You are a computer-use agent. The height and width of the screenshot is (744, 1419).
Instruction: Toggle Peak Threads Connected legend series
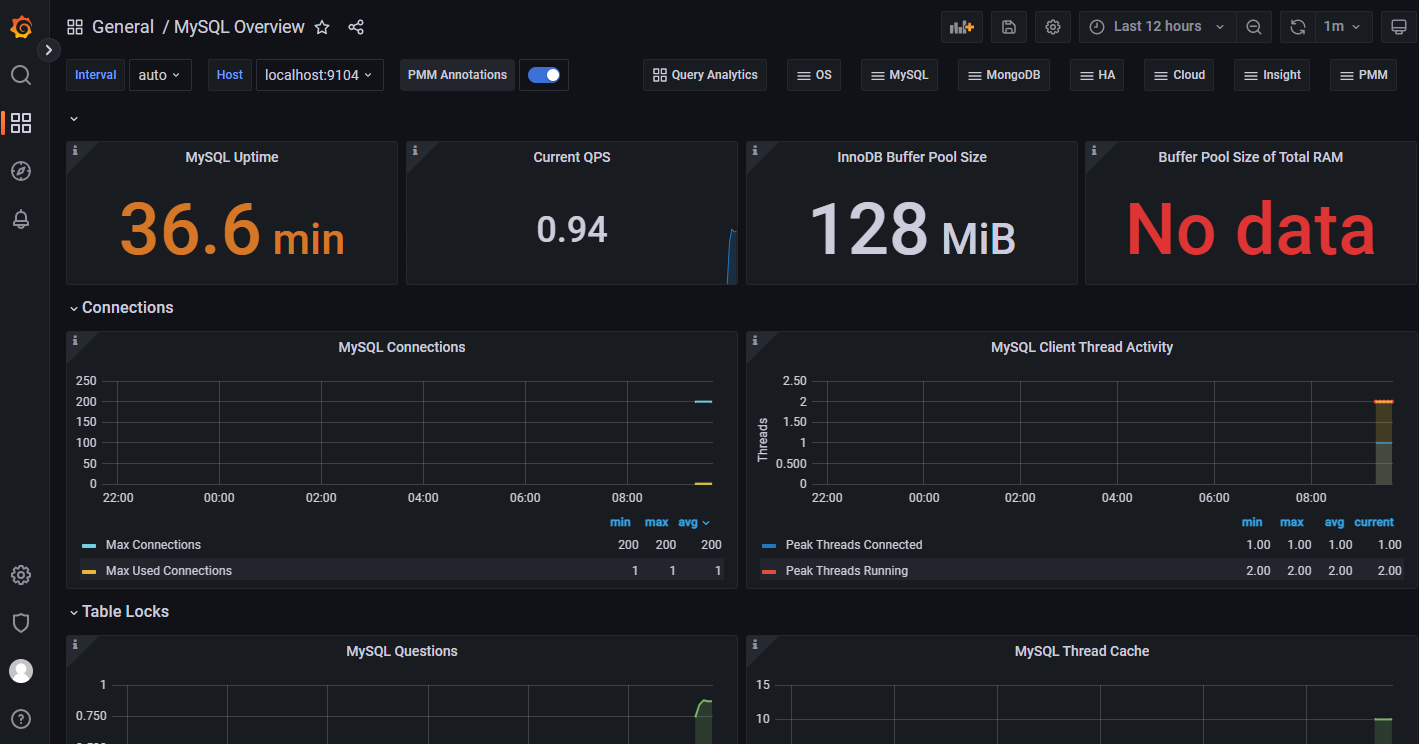coord(854,545)
